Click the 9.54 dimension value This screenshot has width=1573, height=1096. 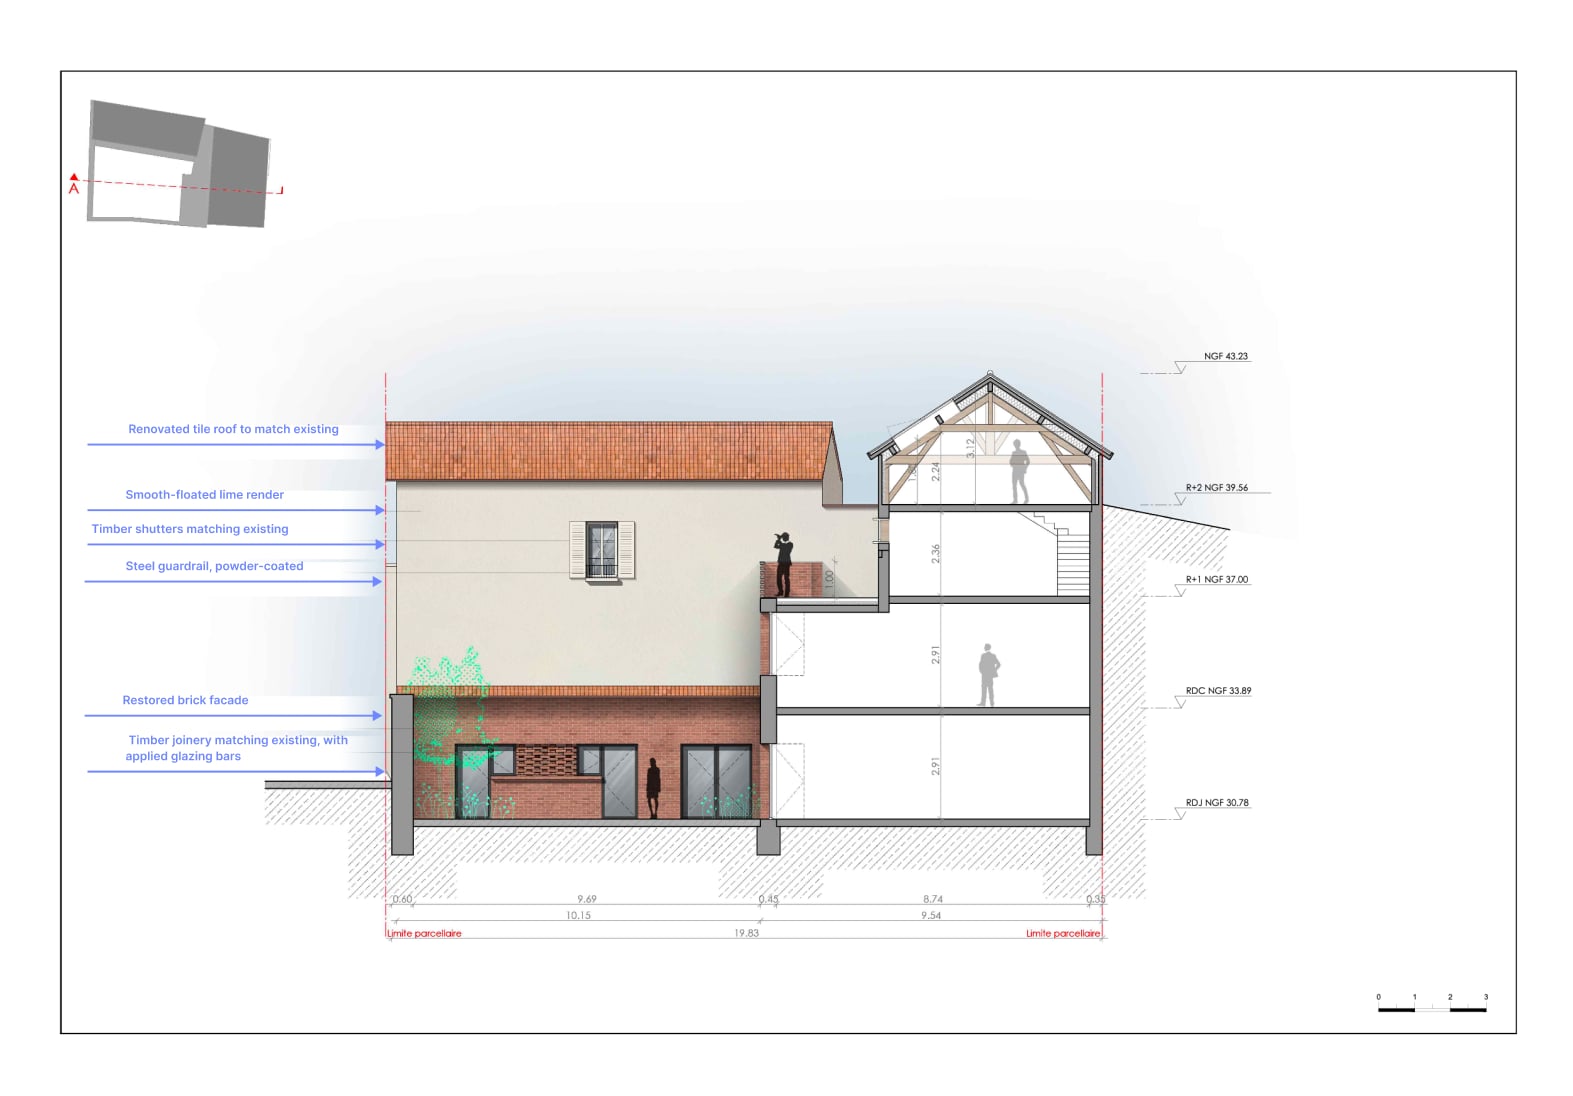(x=931, y=915)
